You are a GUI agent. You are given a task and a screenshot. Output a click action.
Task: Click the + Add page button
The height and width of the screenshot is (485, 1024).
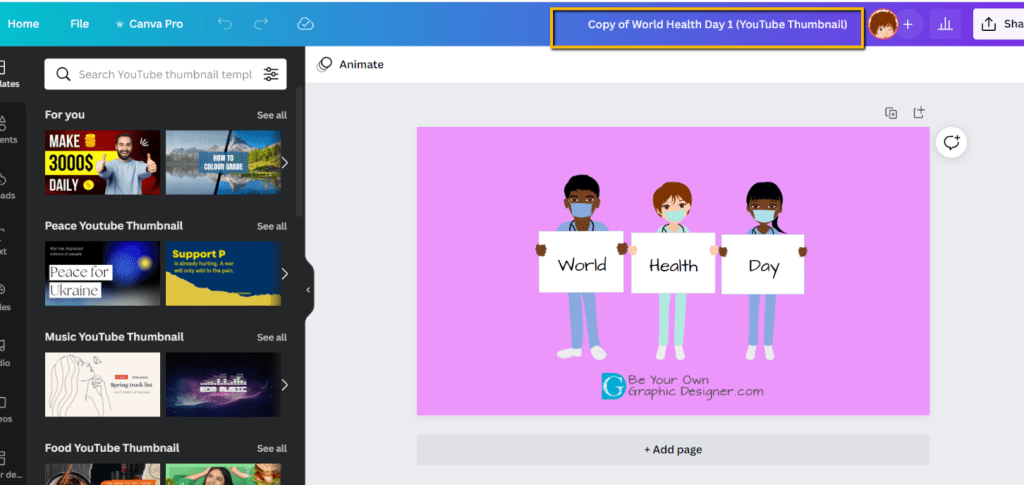click(673, 450)
